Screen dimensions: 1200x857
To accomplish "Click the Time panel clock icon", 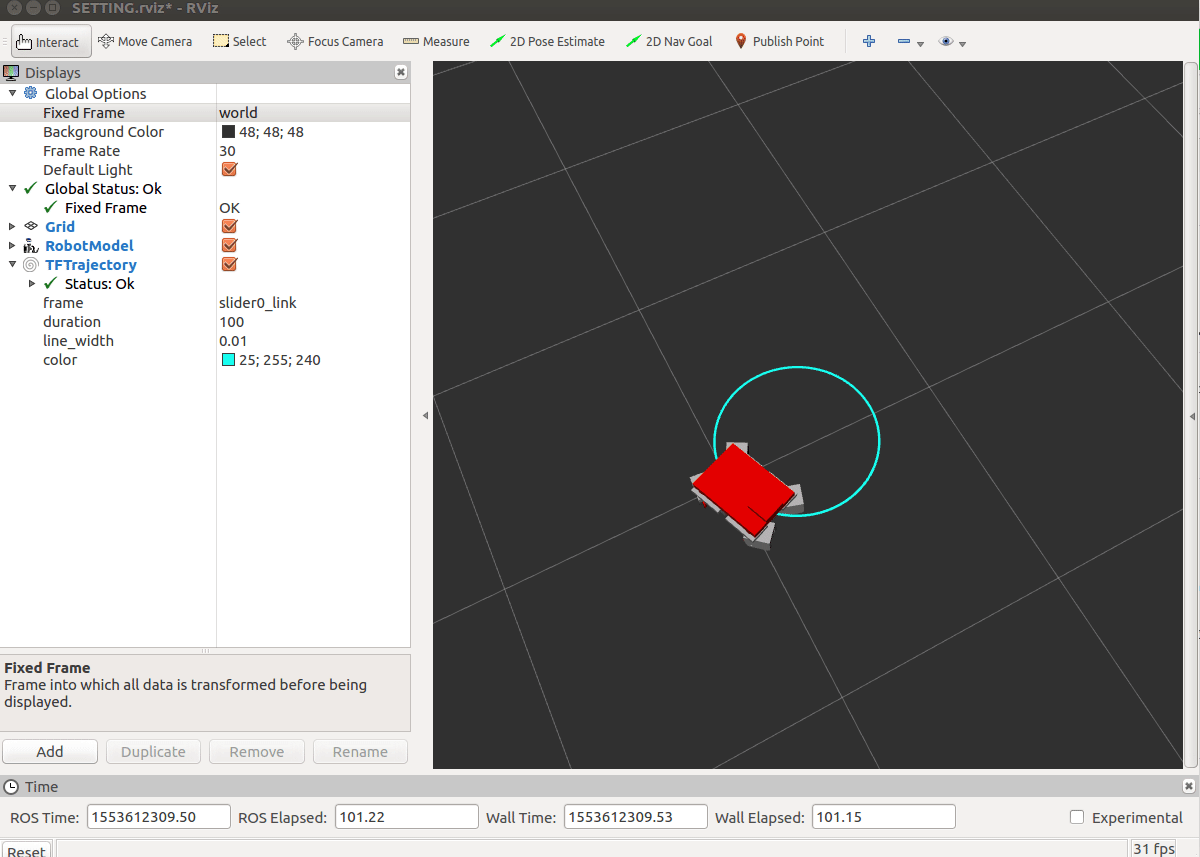I will point(11,786).
